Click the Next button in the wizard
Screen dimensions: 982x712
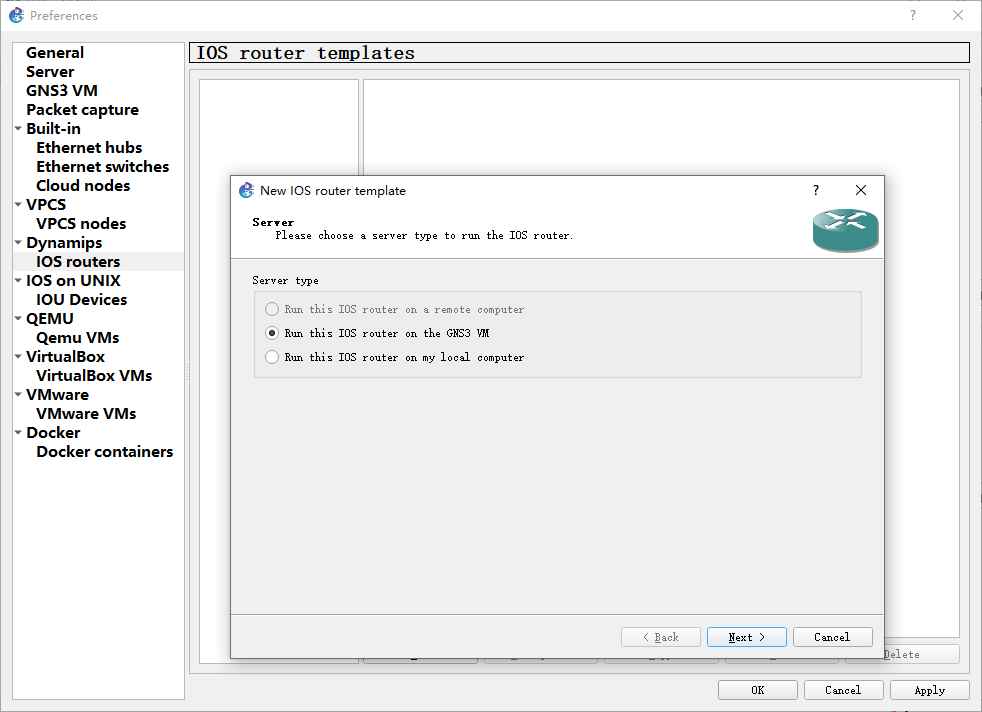(x=747, y=637)
